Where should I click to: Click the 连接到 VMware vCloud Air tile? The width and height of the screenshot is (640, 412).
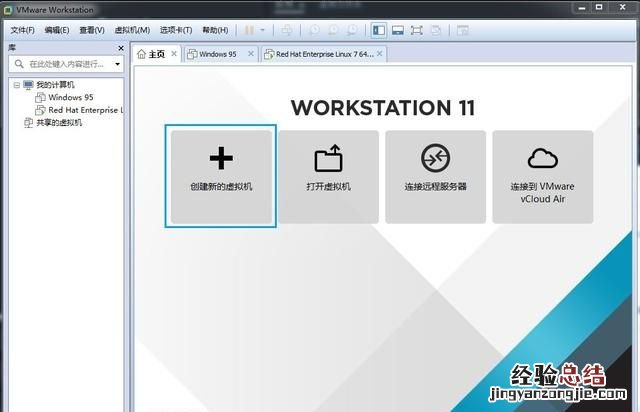[542, 177]
